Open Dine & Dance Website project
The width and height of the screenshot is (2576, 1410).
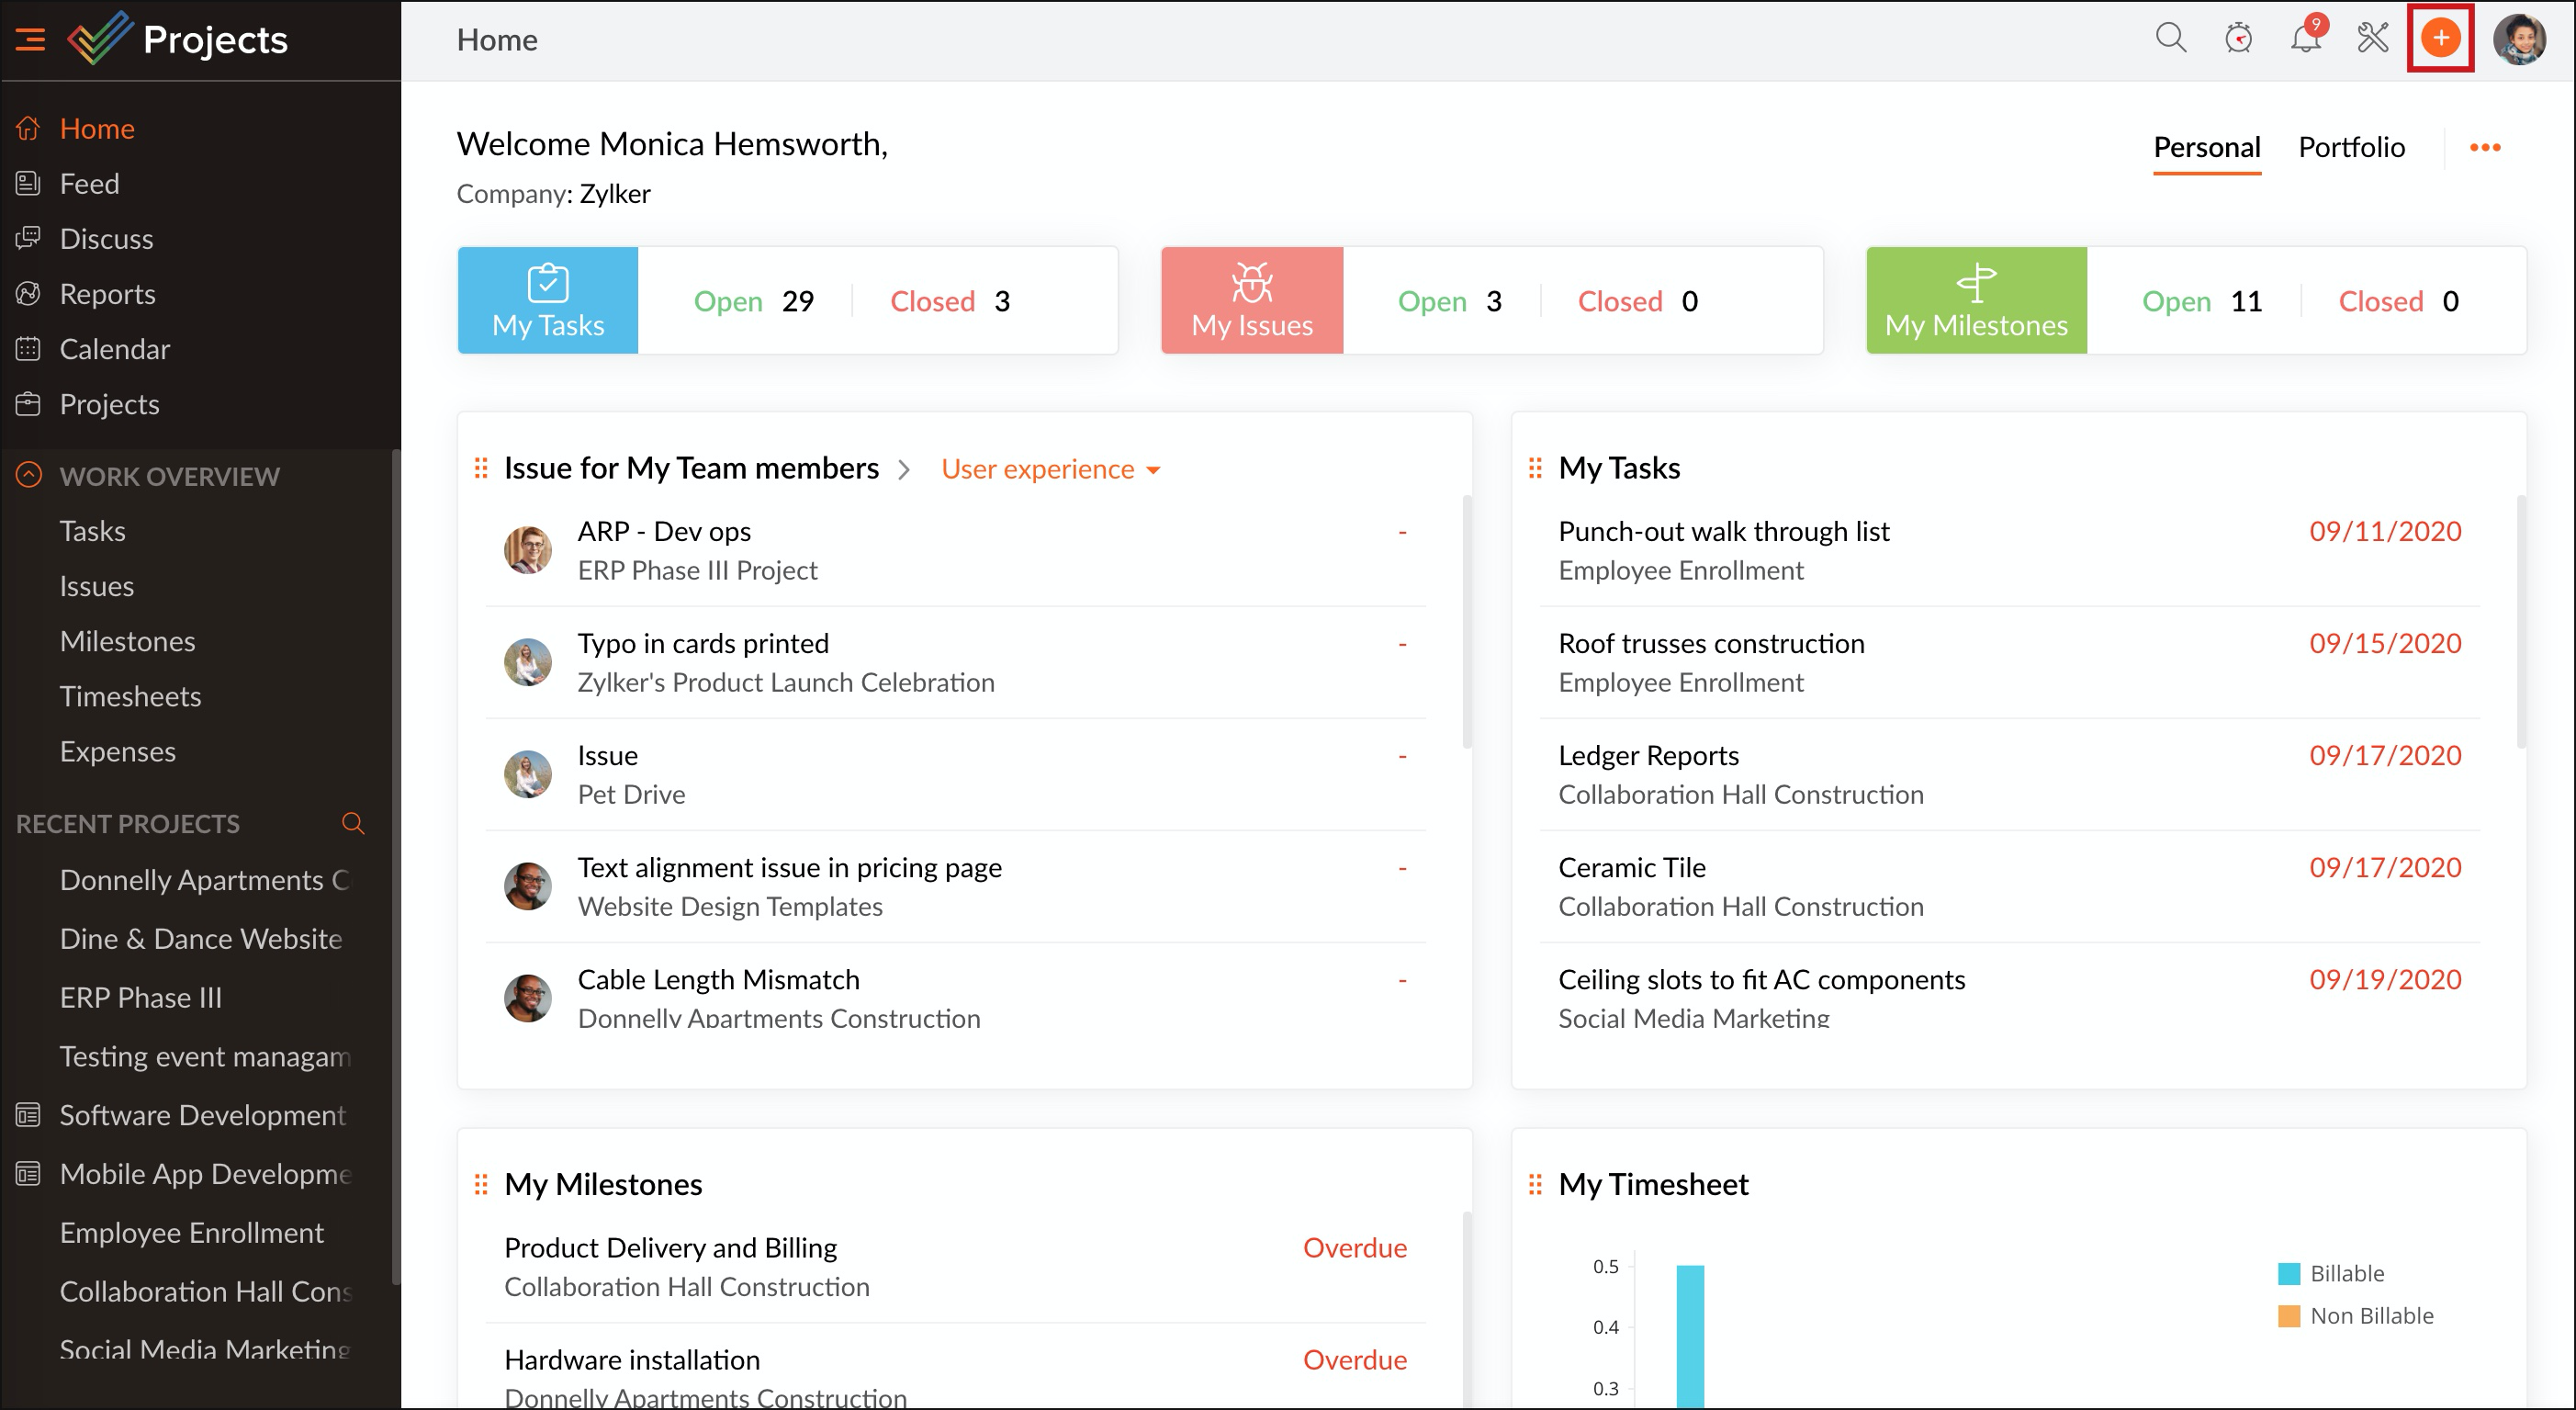201,939
